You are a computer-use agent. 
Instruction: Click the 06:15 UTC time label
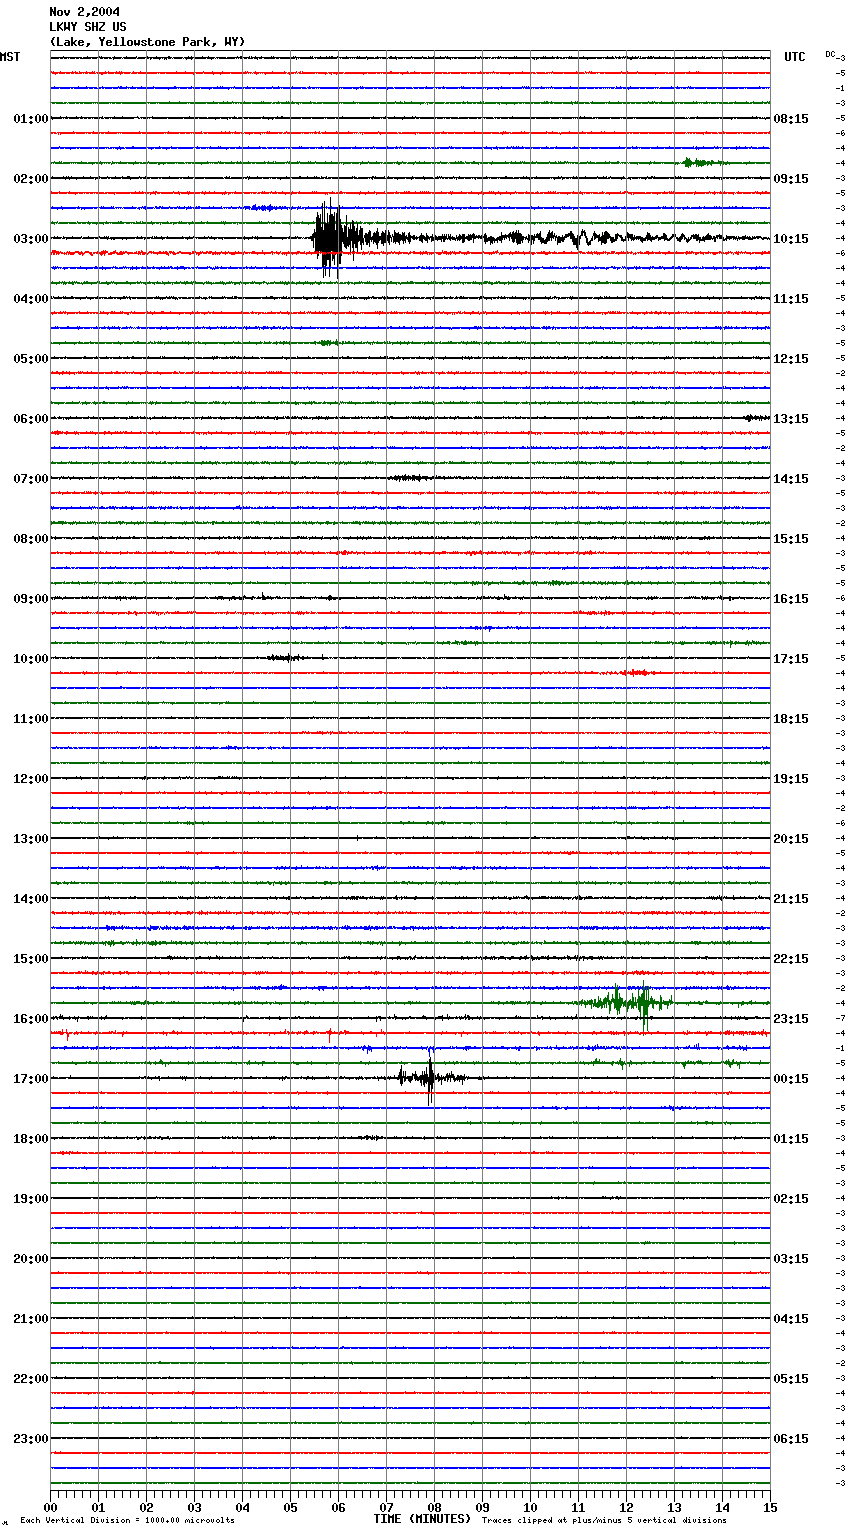(x=791, y=1439)
